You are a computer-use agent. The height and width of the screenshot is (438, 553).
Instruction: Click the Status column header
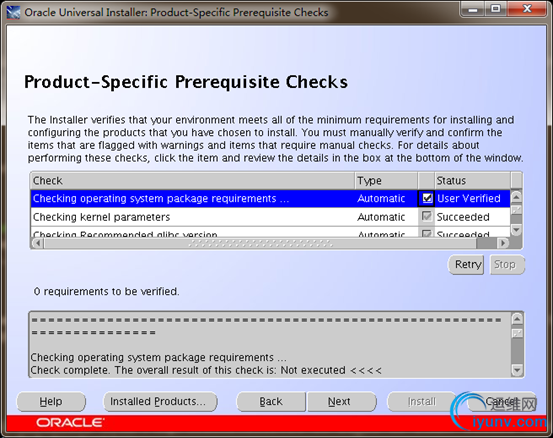[x=473, y=181]
